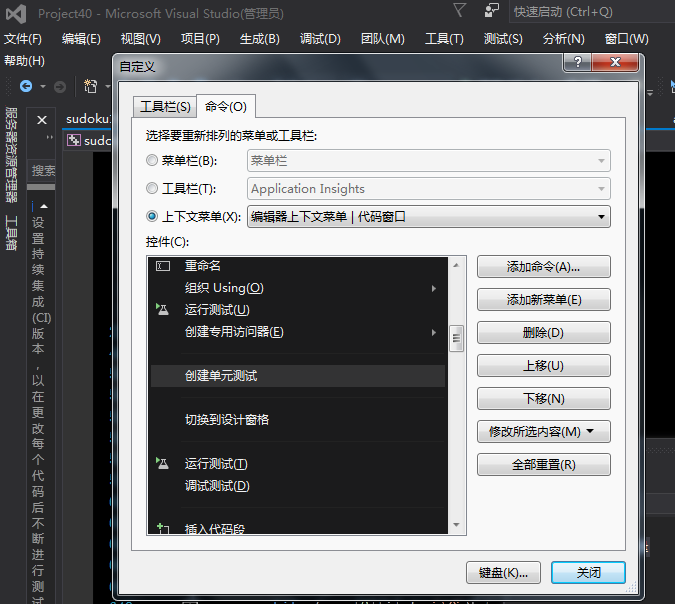This screenshot has width=675, height=604.
Task: Expand the 创建专用访问器(E) submenu arrow
Action: [x=434, y=332]
